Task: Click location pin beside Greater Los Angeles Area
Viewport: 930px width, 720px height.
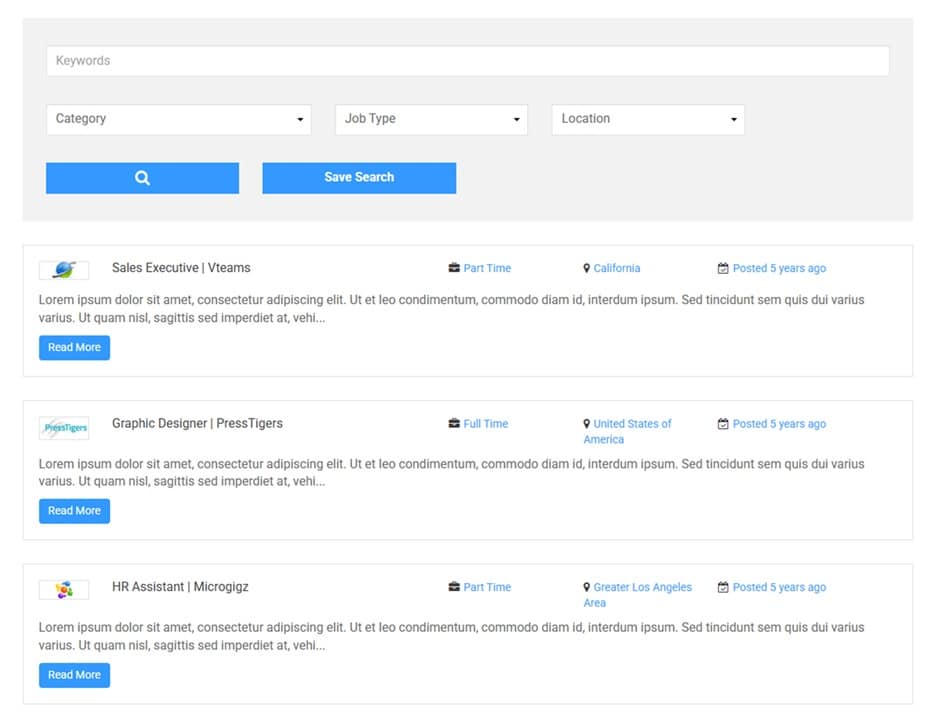Action: pyautogui.click(x=587, y=587)
